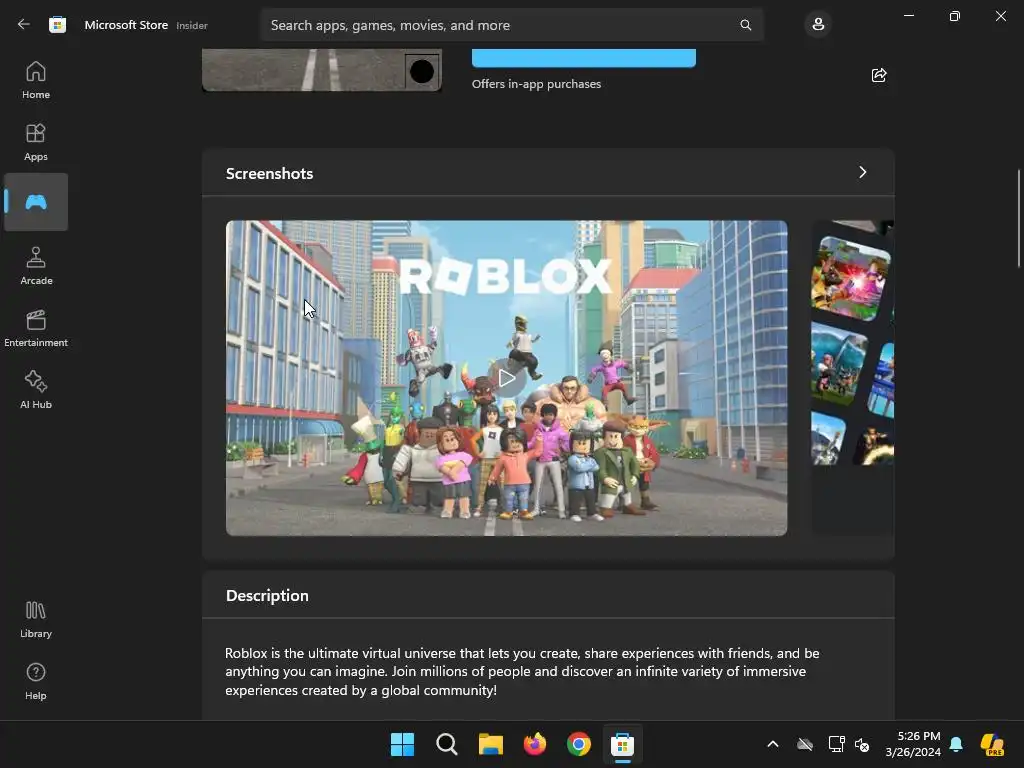Open the Arcade section in sidebar

pos(36,266)
